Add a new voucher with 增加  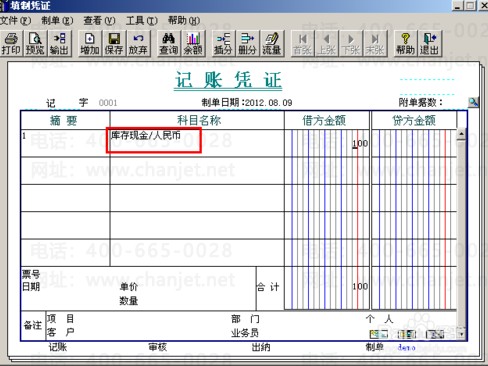(90, 43)
